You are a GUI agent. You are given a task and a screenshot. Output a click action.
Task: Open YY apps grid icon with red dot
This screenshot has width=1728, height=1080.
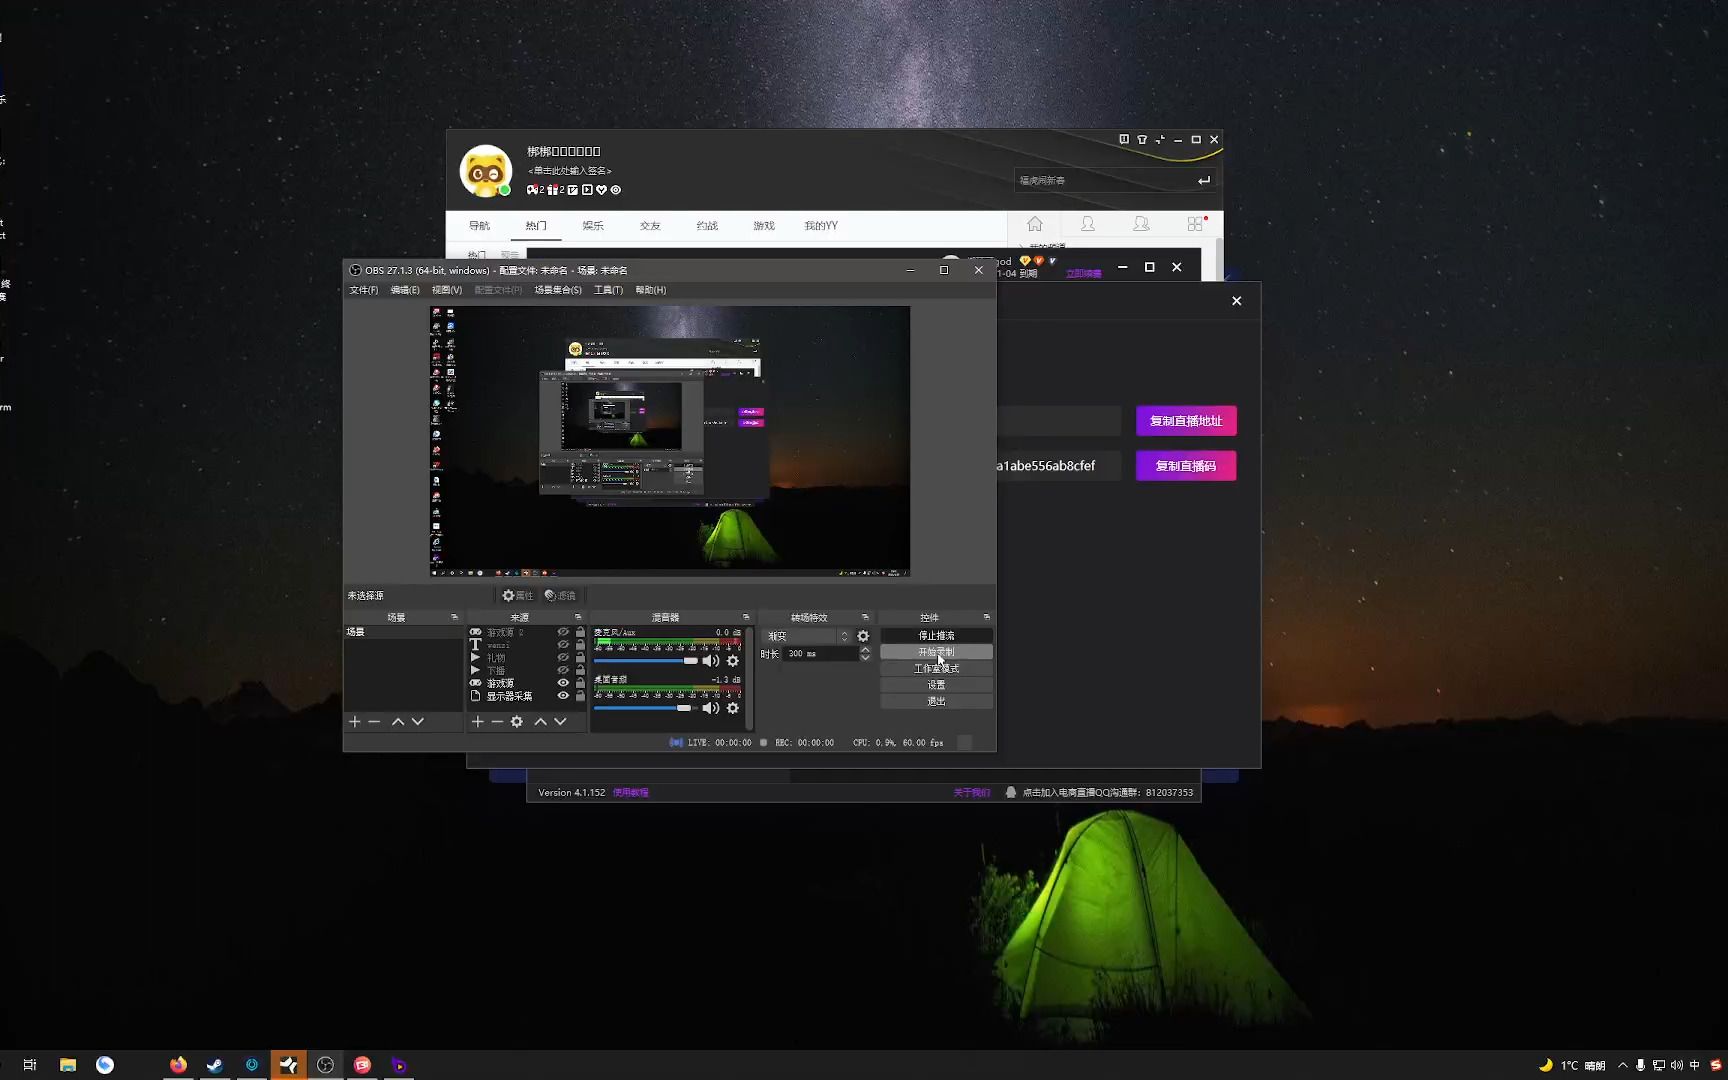click(x=1196, y=224)
